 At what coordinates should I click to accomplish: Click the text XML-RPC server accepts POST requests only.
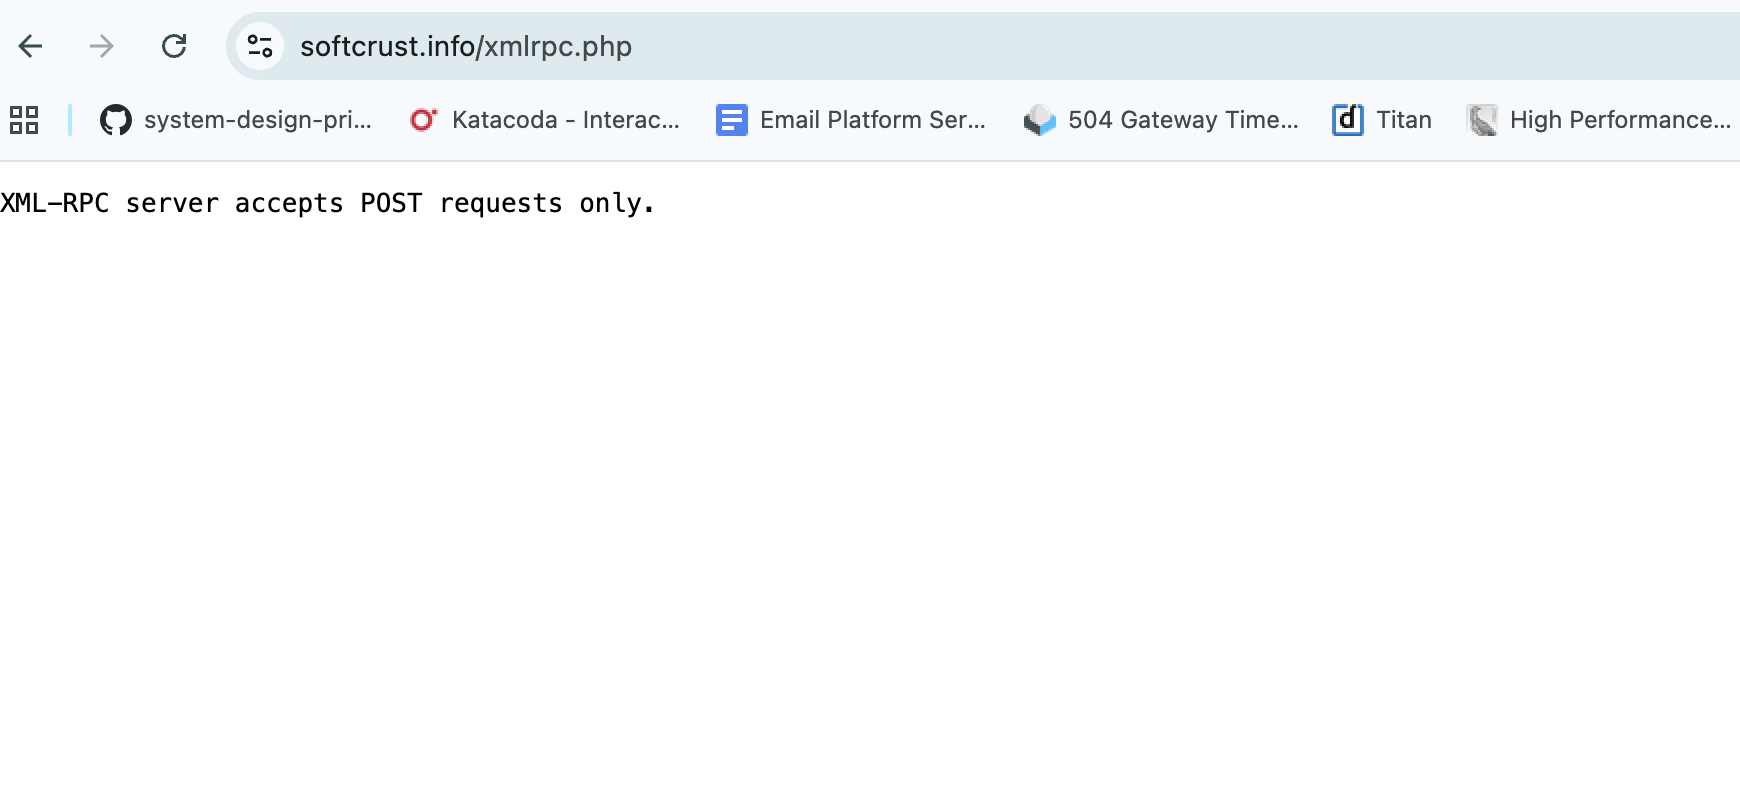click(x=328, y=203)
